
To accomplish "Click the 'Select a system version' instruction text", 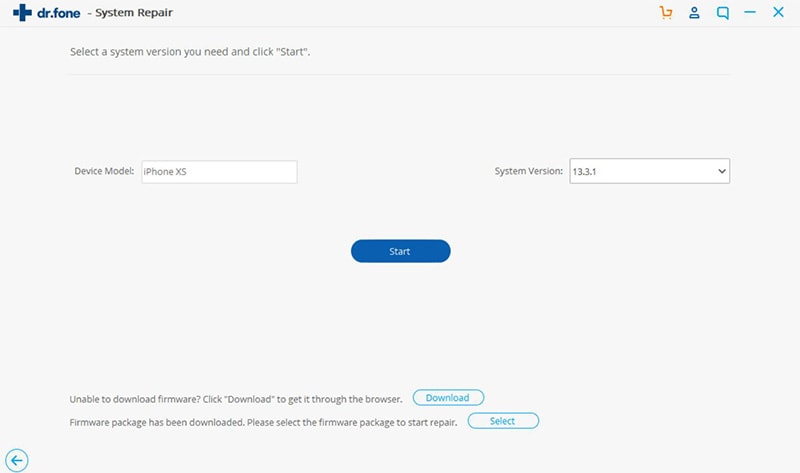I will point(190,52).
